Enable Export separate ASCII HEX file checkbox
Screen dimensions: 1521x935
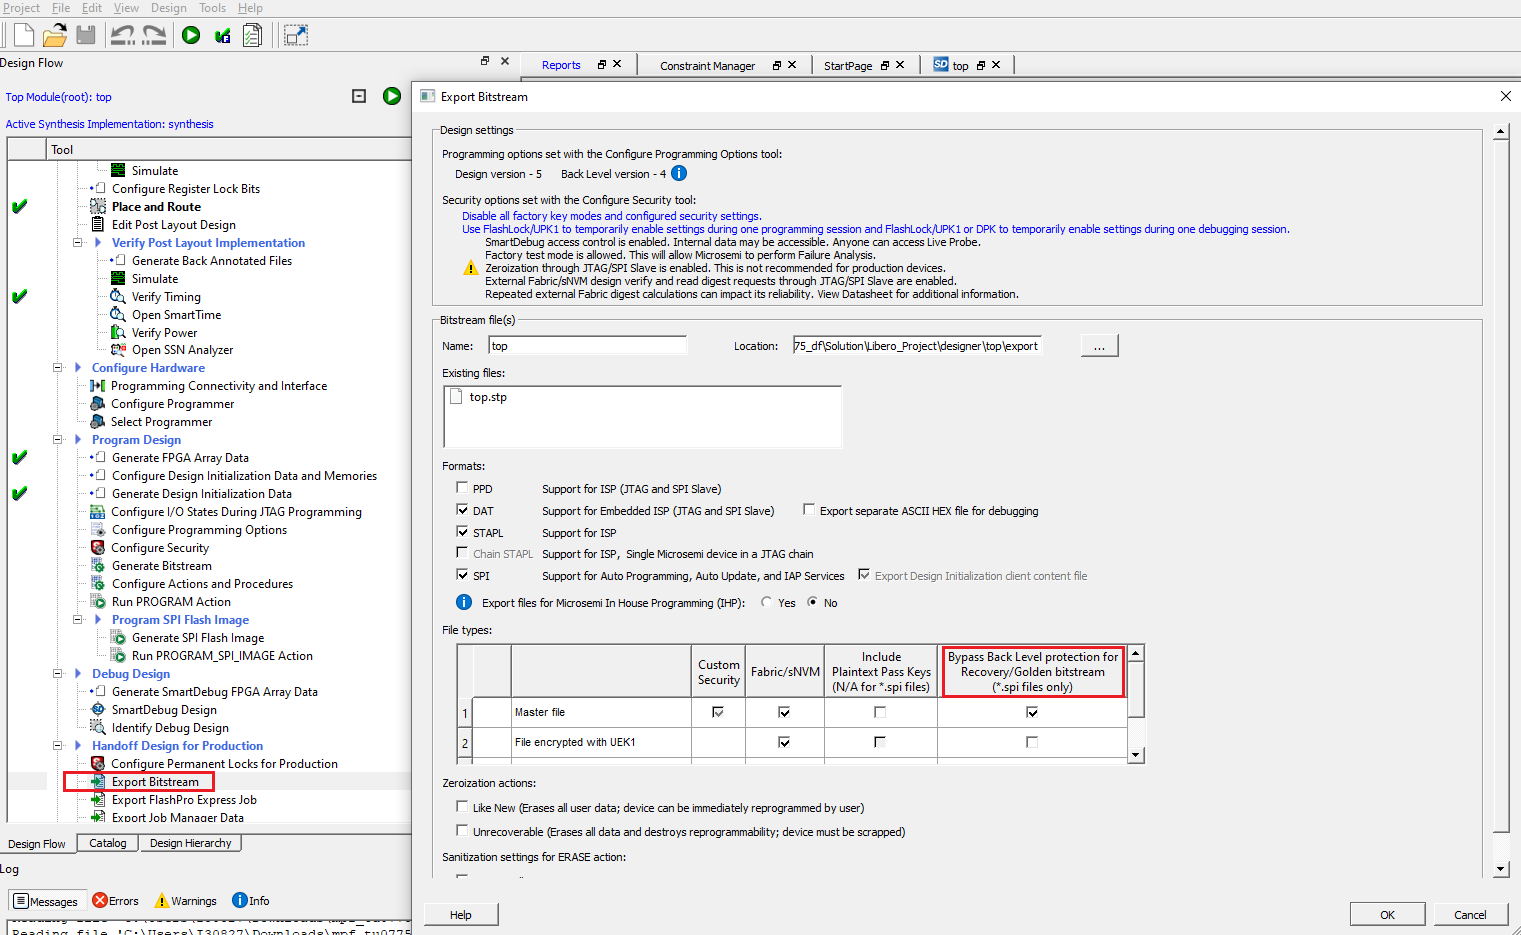tap(809, 510)
